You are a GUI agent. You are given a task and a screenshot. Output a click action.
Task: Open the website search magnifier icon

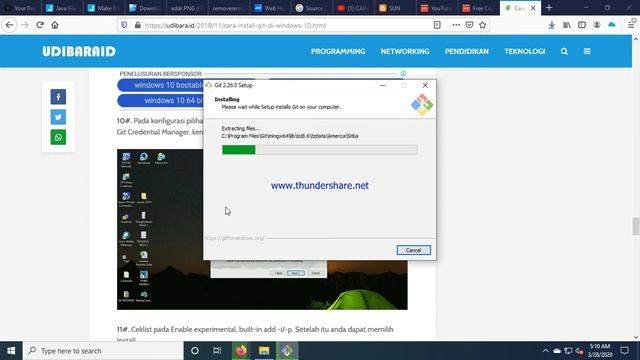[564, 51]
